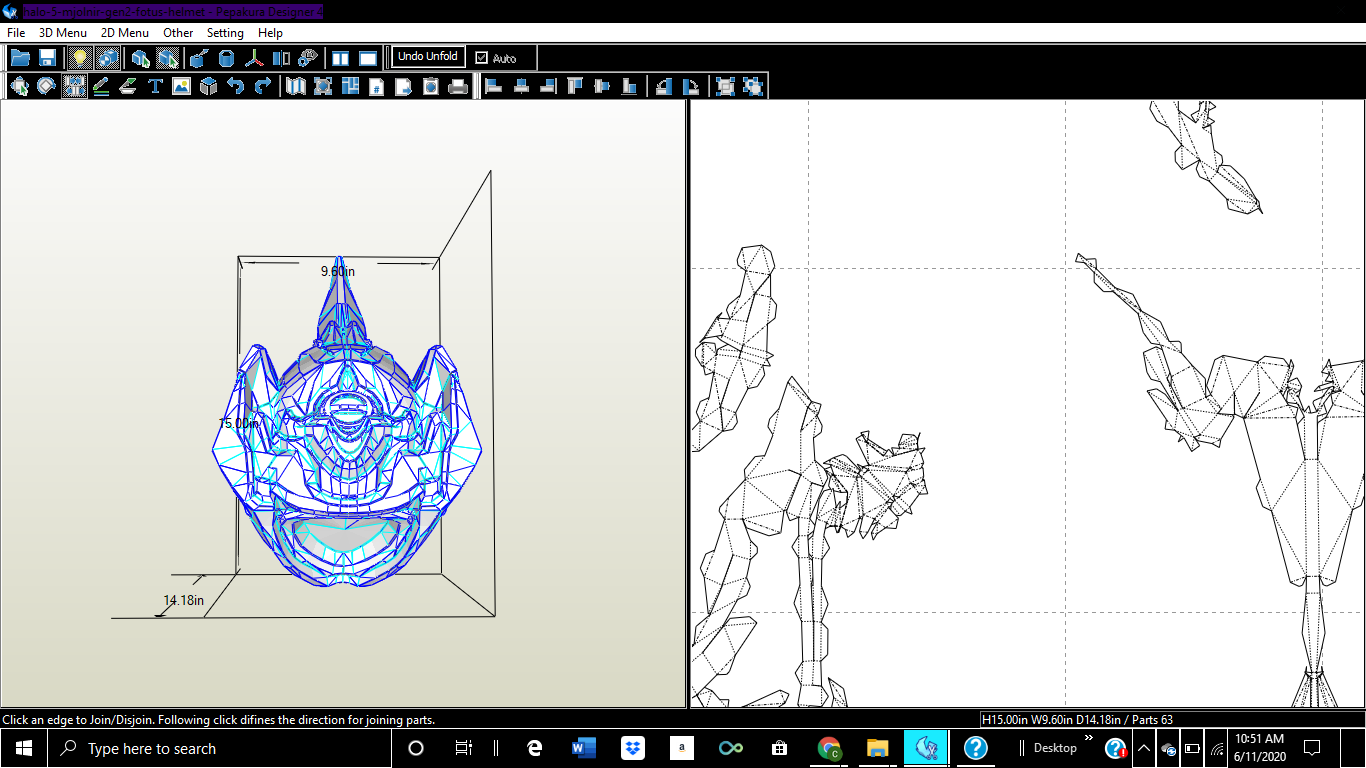This screenshot has height=768, width=1366.
Task: Click the folded map unfold icon
Action: (296, 86)
